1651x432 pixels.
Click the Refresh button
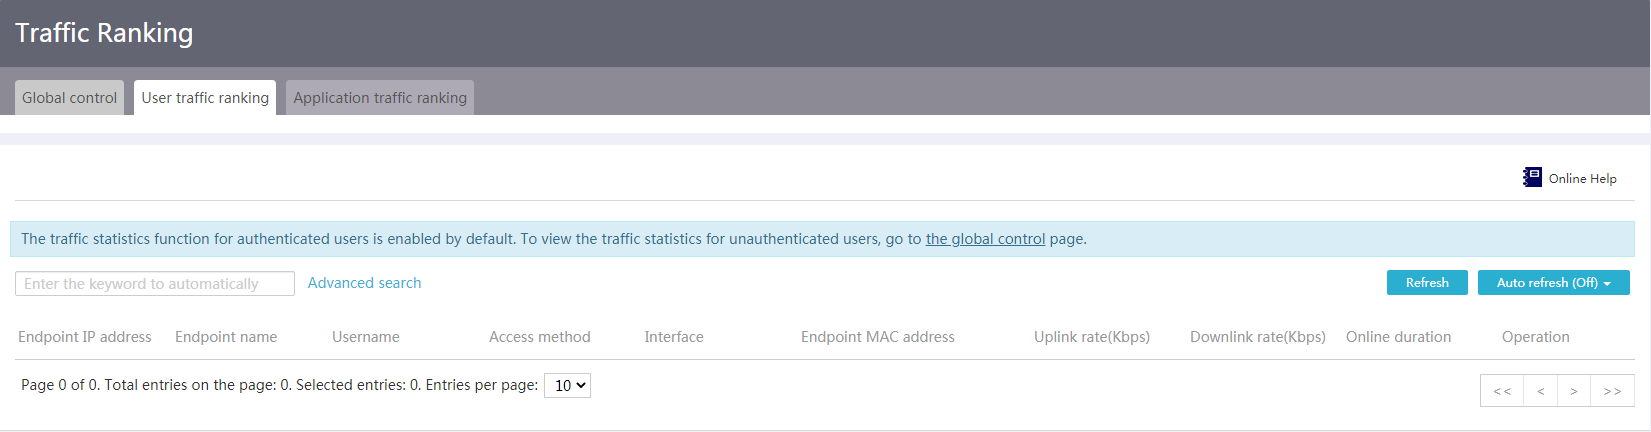tap(1427, 283)
